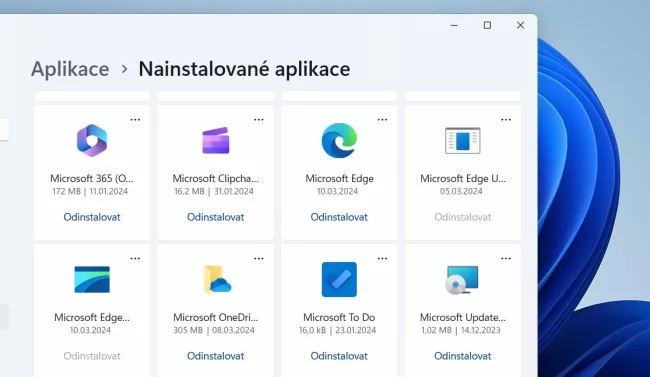Click the 305 MB | 08.03.2024 details
The height and width of the screenshot is (377, 650).
[214, 330]
